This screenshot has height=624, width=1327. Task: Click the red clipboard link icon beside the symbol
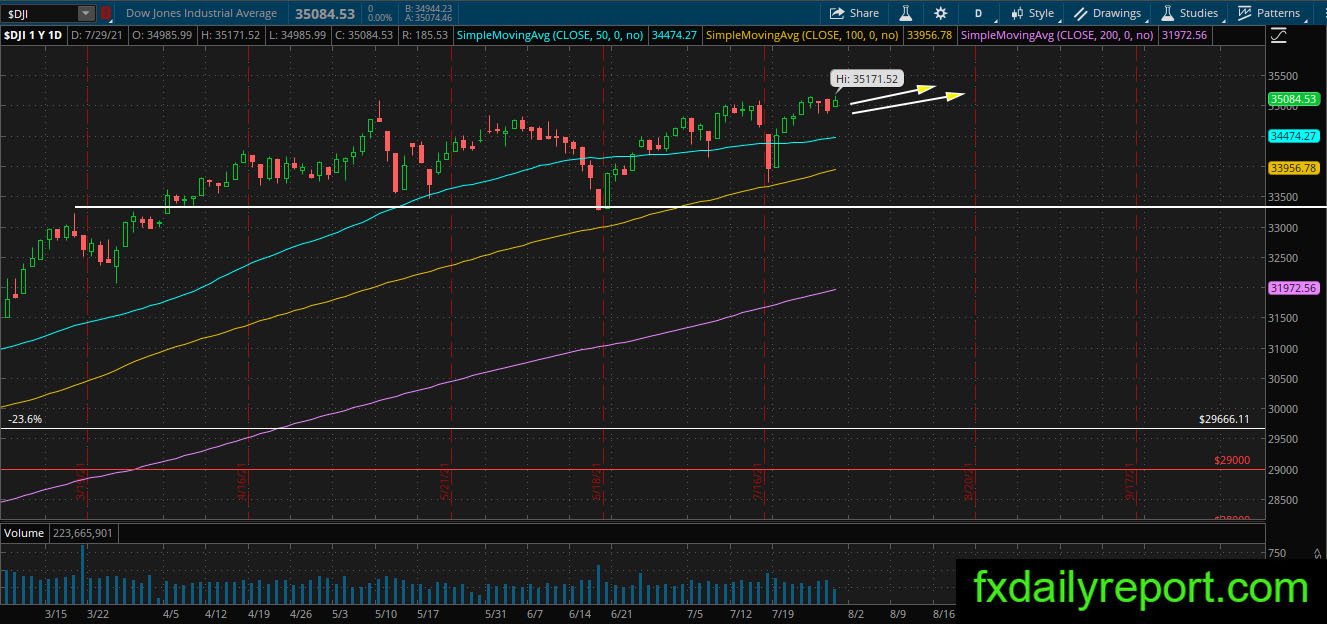[x=106, y=13]
